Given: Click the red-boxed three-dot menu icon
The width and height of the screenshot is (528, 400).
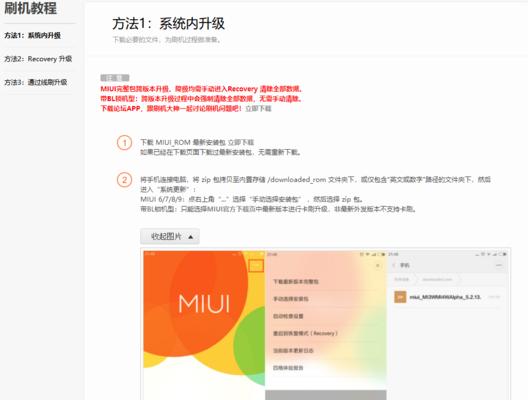Looking at the screenshot, I should point(256,265).
